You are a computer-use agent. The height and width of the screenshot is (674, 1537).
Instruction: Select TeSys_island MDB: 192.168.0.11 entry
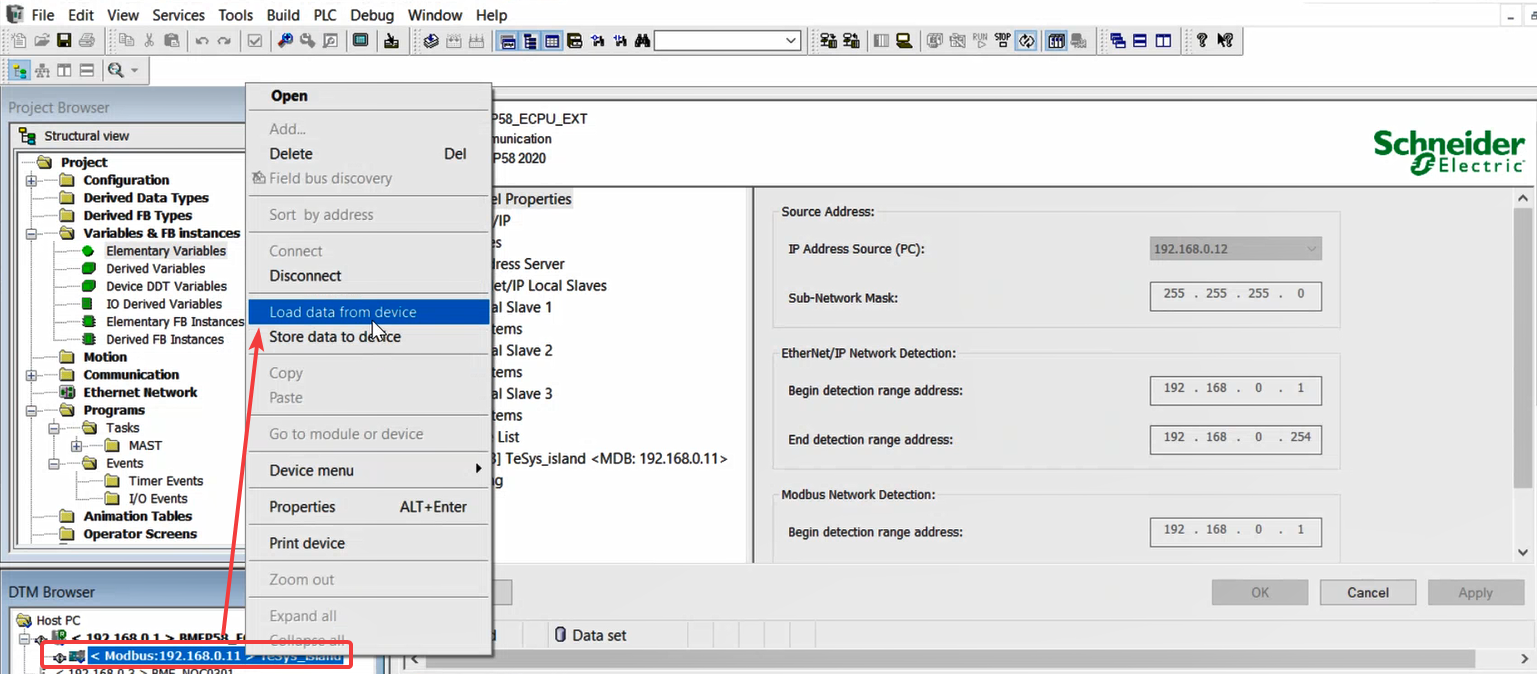click(610, 459)
